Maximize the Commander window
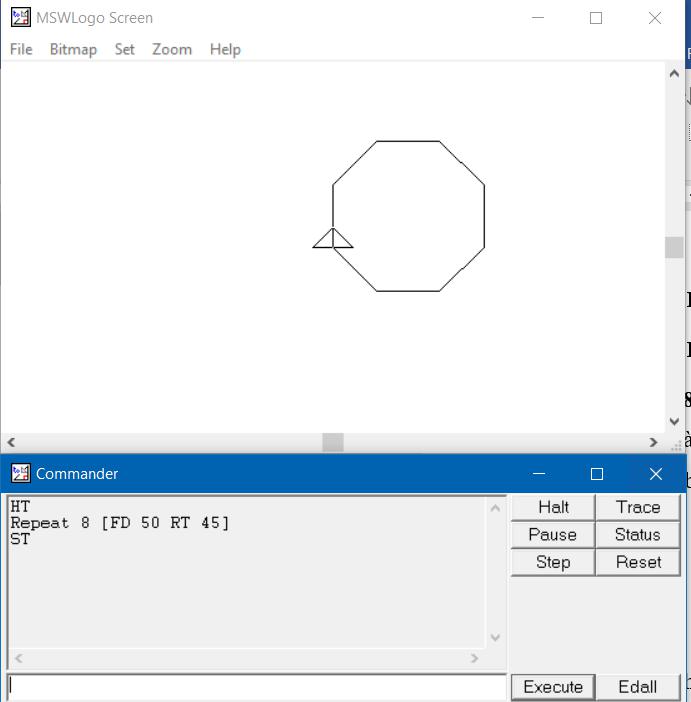This screenshot has width=691, height=702. pyautogui.click(x=597, y=474)
